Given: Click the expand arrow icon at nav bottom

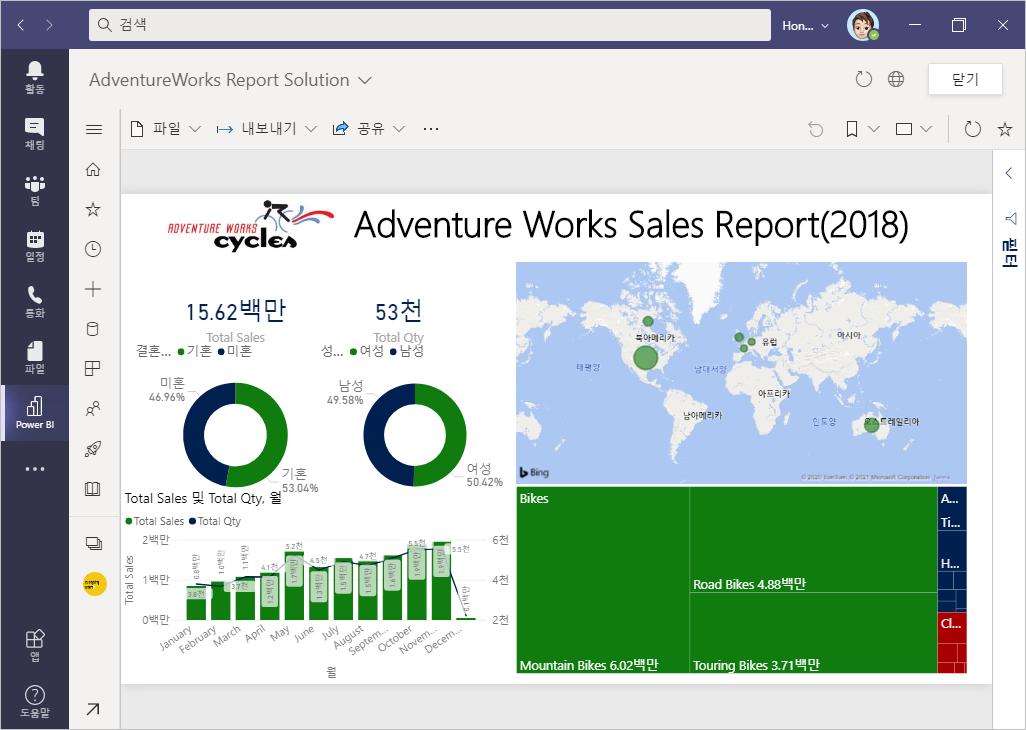Looking at the screenshot, I should (93, 709).
